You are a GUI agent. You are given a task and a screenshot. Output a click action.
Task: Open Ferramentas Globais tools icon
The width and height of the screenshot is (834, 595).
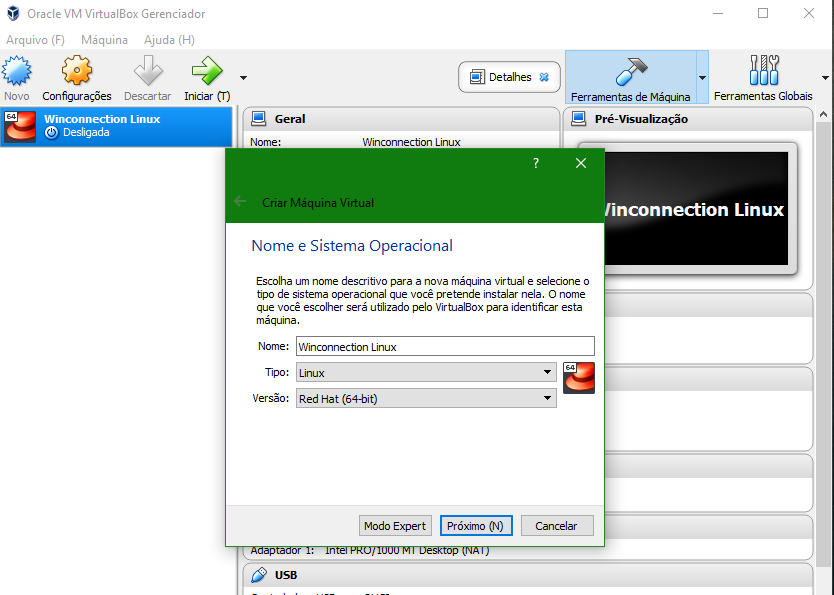(x=763, y=71)
